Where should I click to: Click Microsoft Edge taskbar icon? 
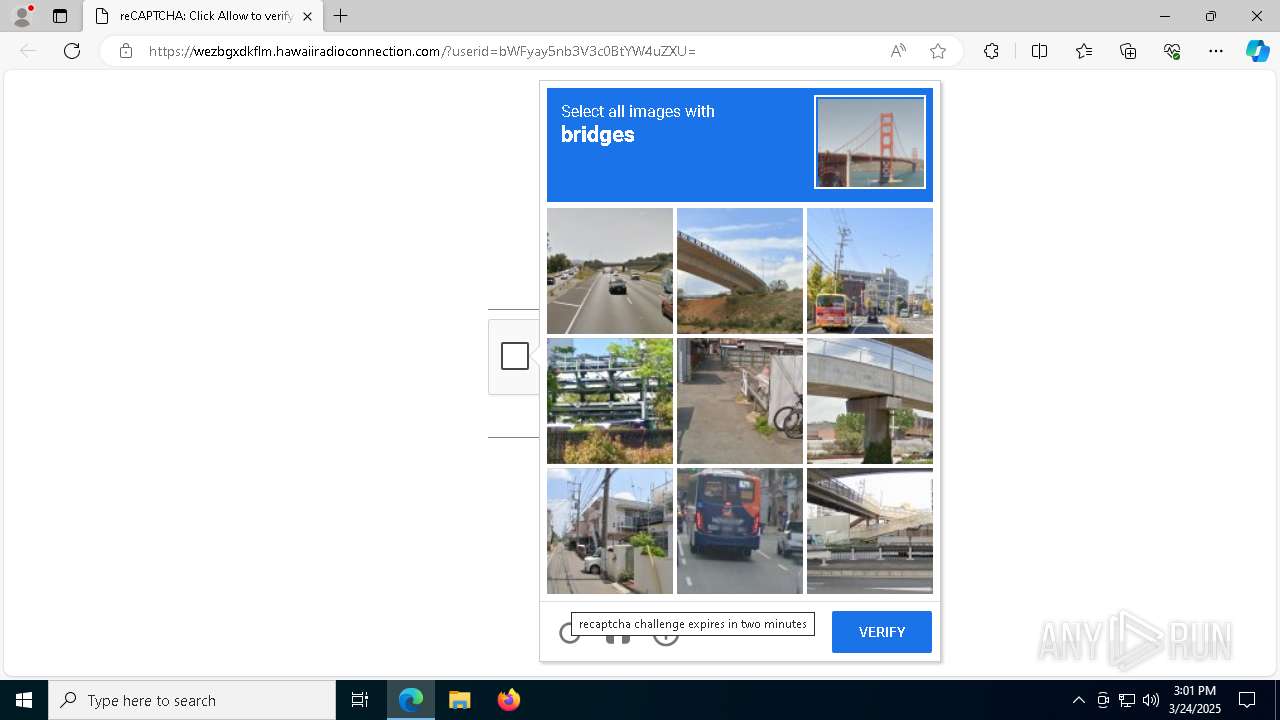(x=411, y=700)
